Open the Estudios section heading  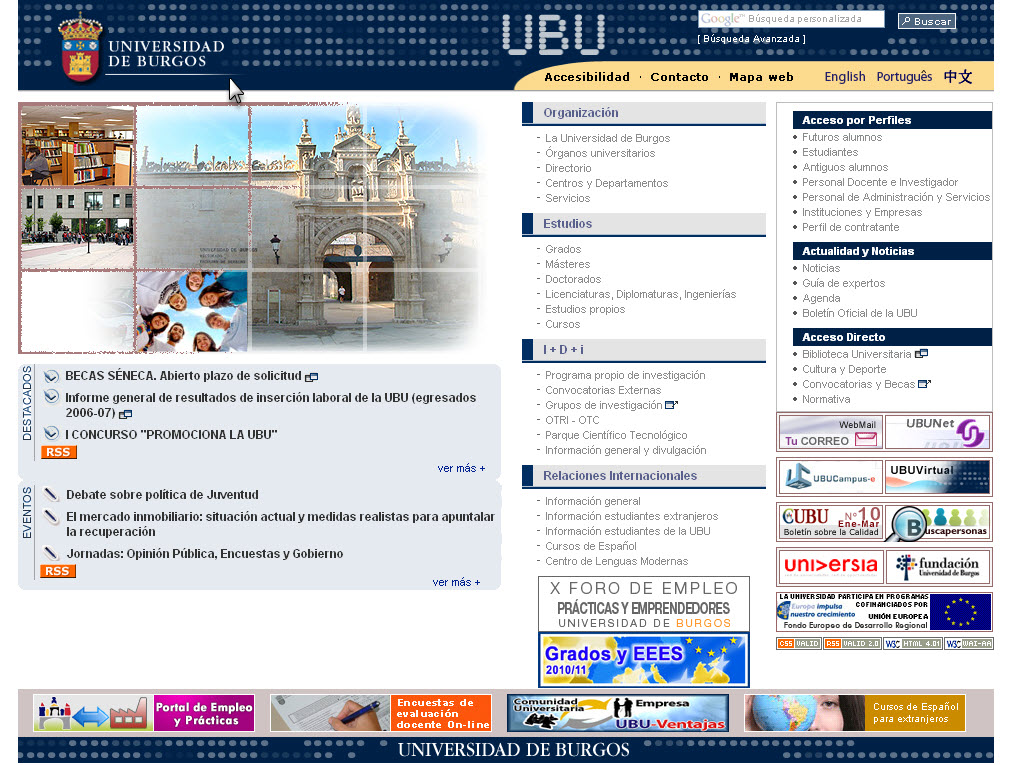[x=567, y=224]
